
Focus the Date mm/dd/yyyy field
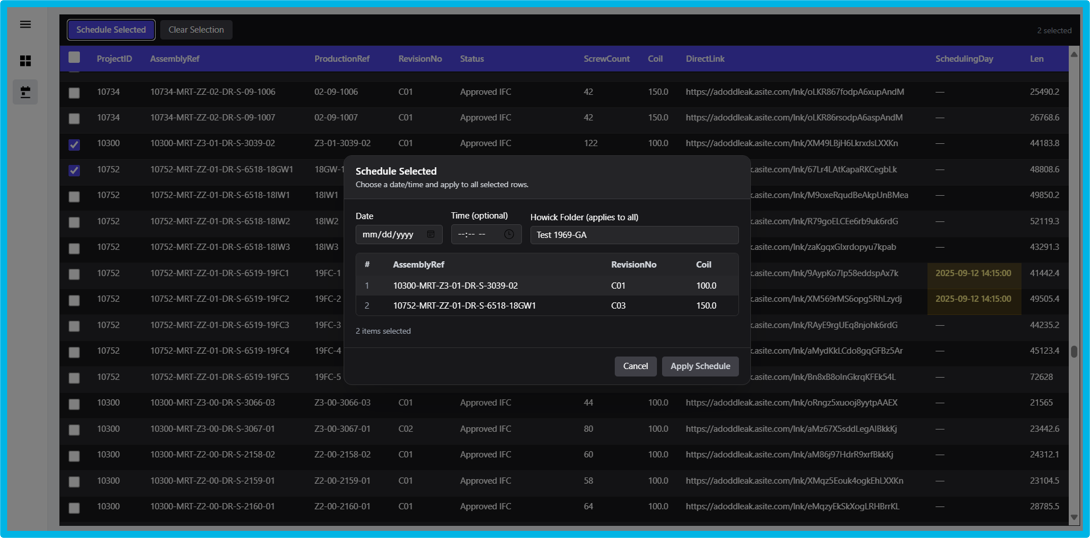tap(398, 235)
